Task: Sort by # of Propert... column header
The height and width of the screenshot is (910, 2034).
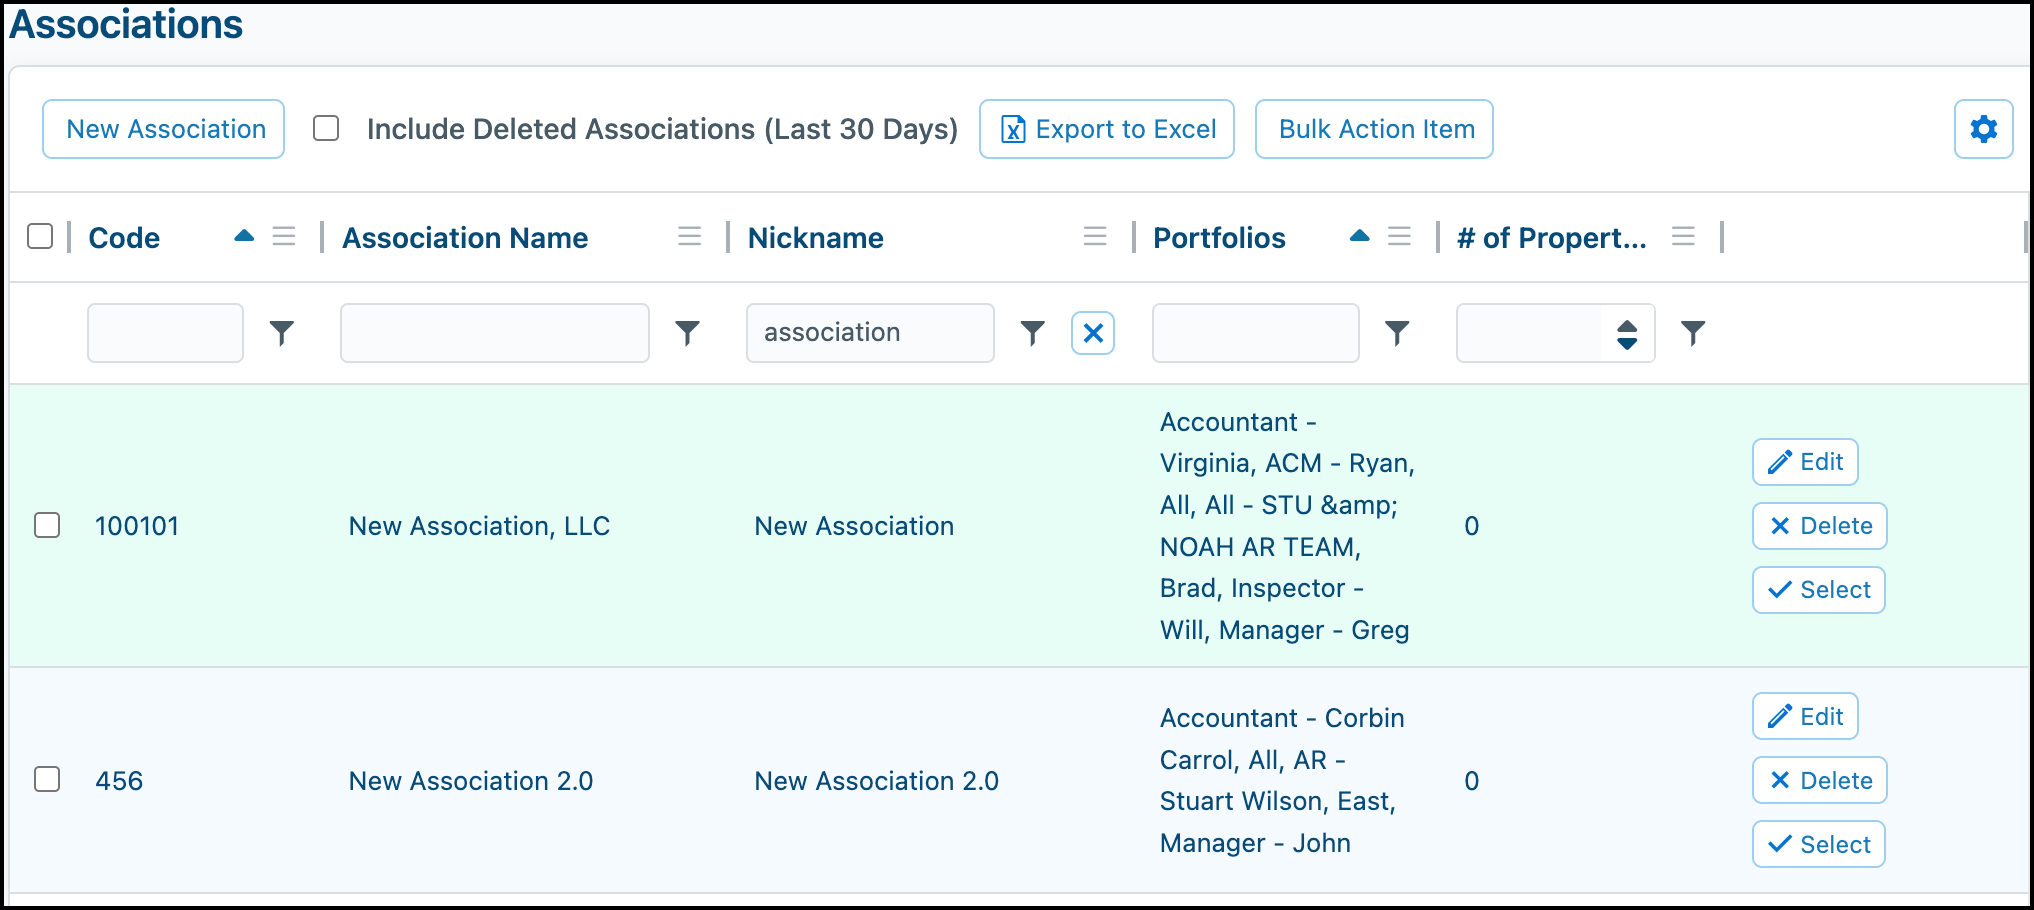Action: point(1552,238)
